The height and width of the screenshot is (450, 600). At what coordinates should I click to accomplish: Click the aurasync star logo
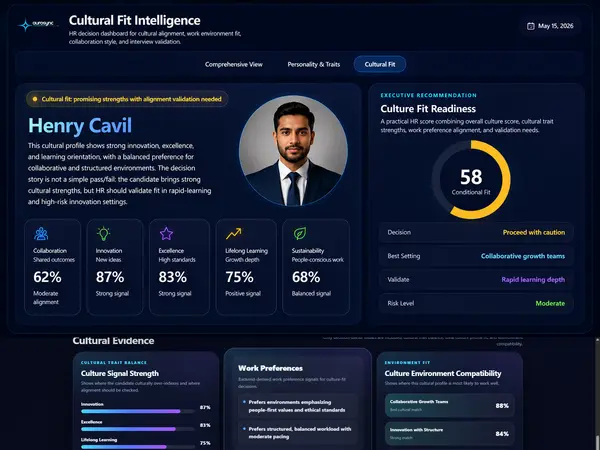[25, 25]
